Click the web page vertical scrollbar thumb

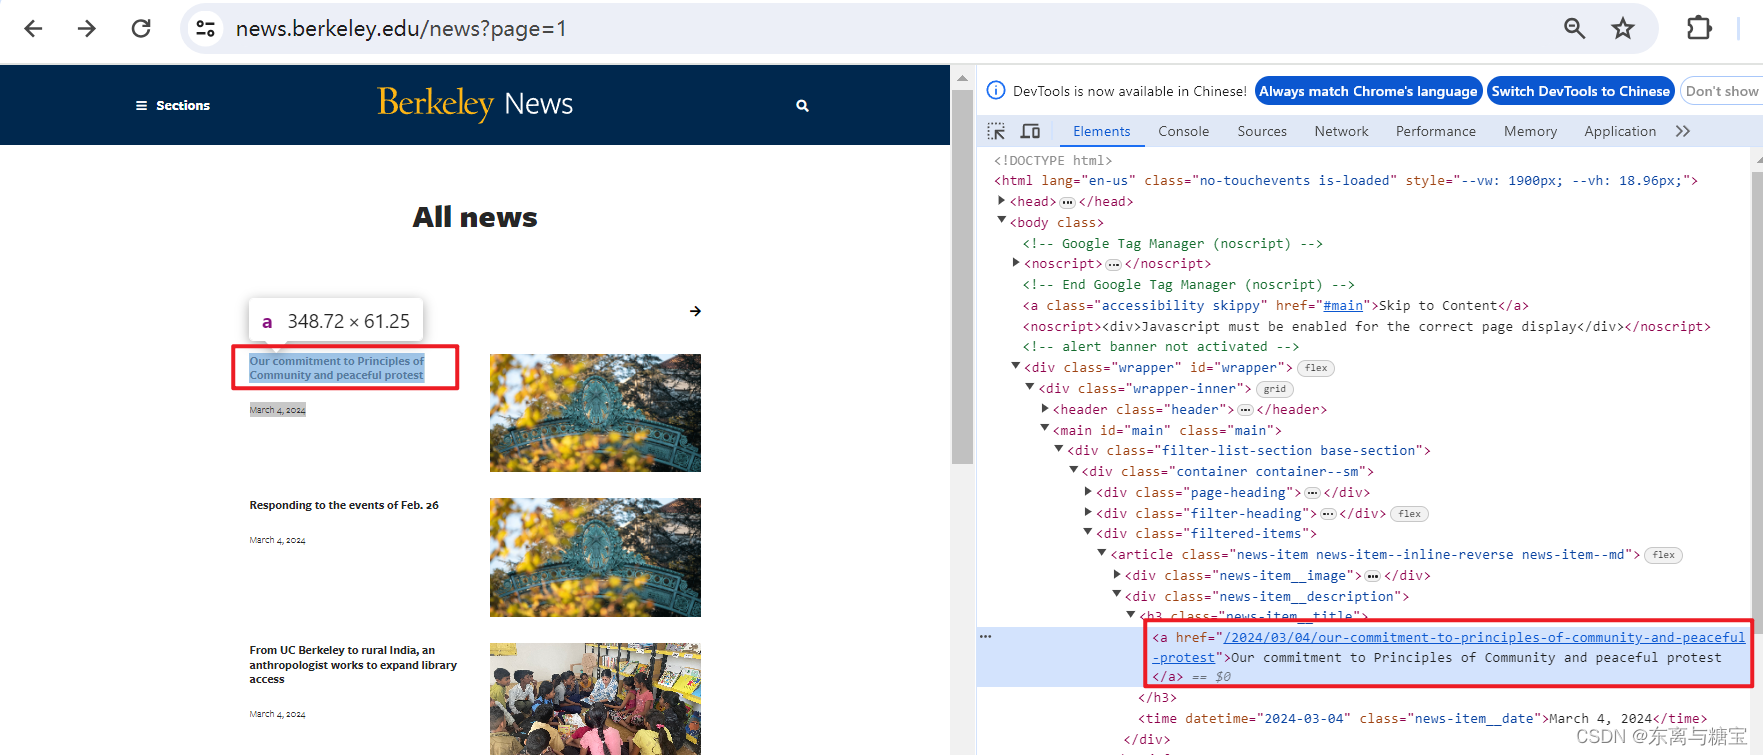(962, 277)
